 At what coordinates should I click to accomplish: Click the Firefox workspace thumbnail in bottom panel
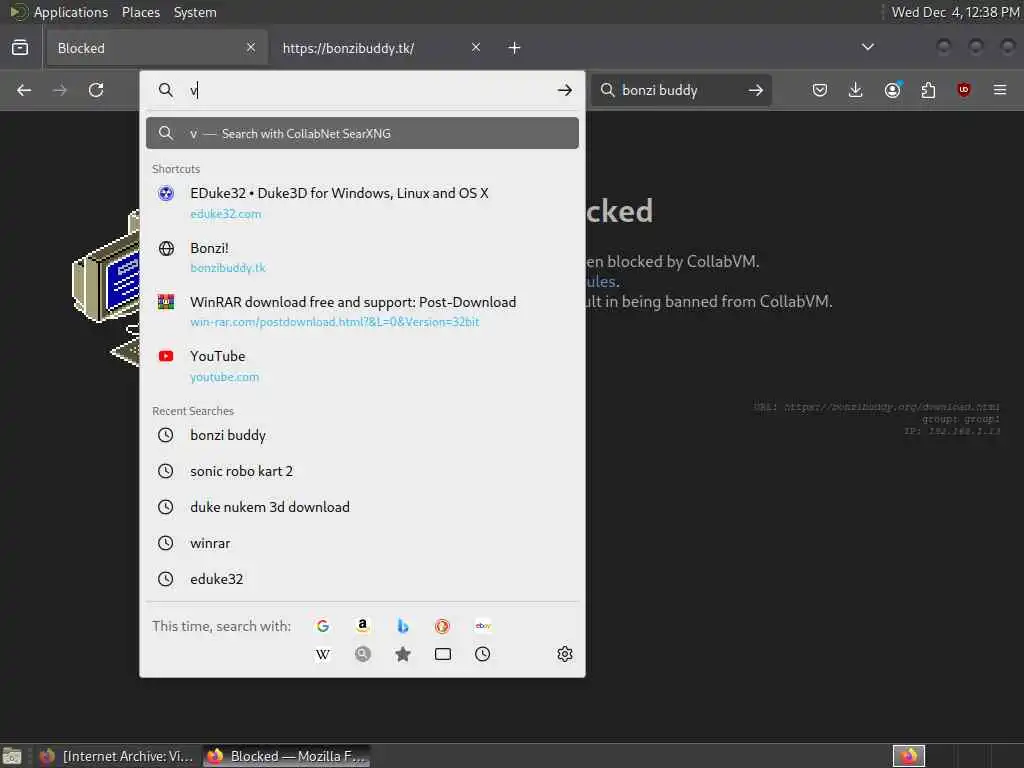tap(908, 756)
